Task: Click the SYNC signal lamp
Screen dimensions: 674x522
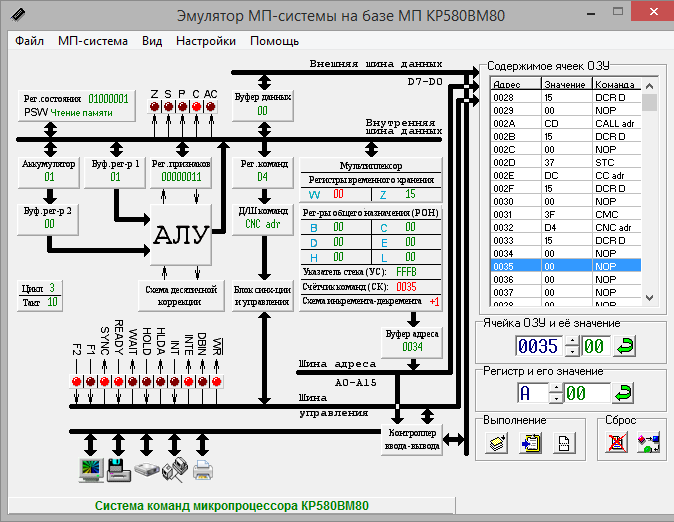Action: (104, 381)
